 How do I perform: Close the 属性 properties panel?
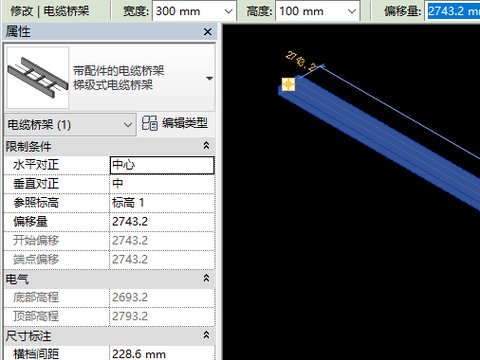point(207,32)
